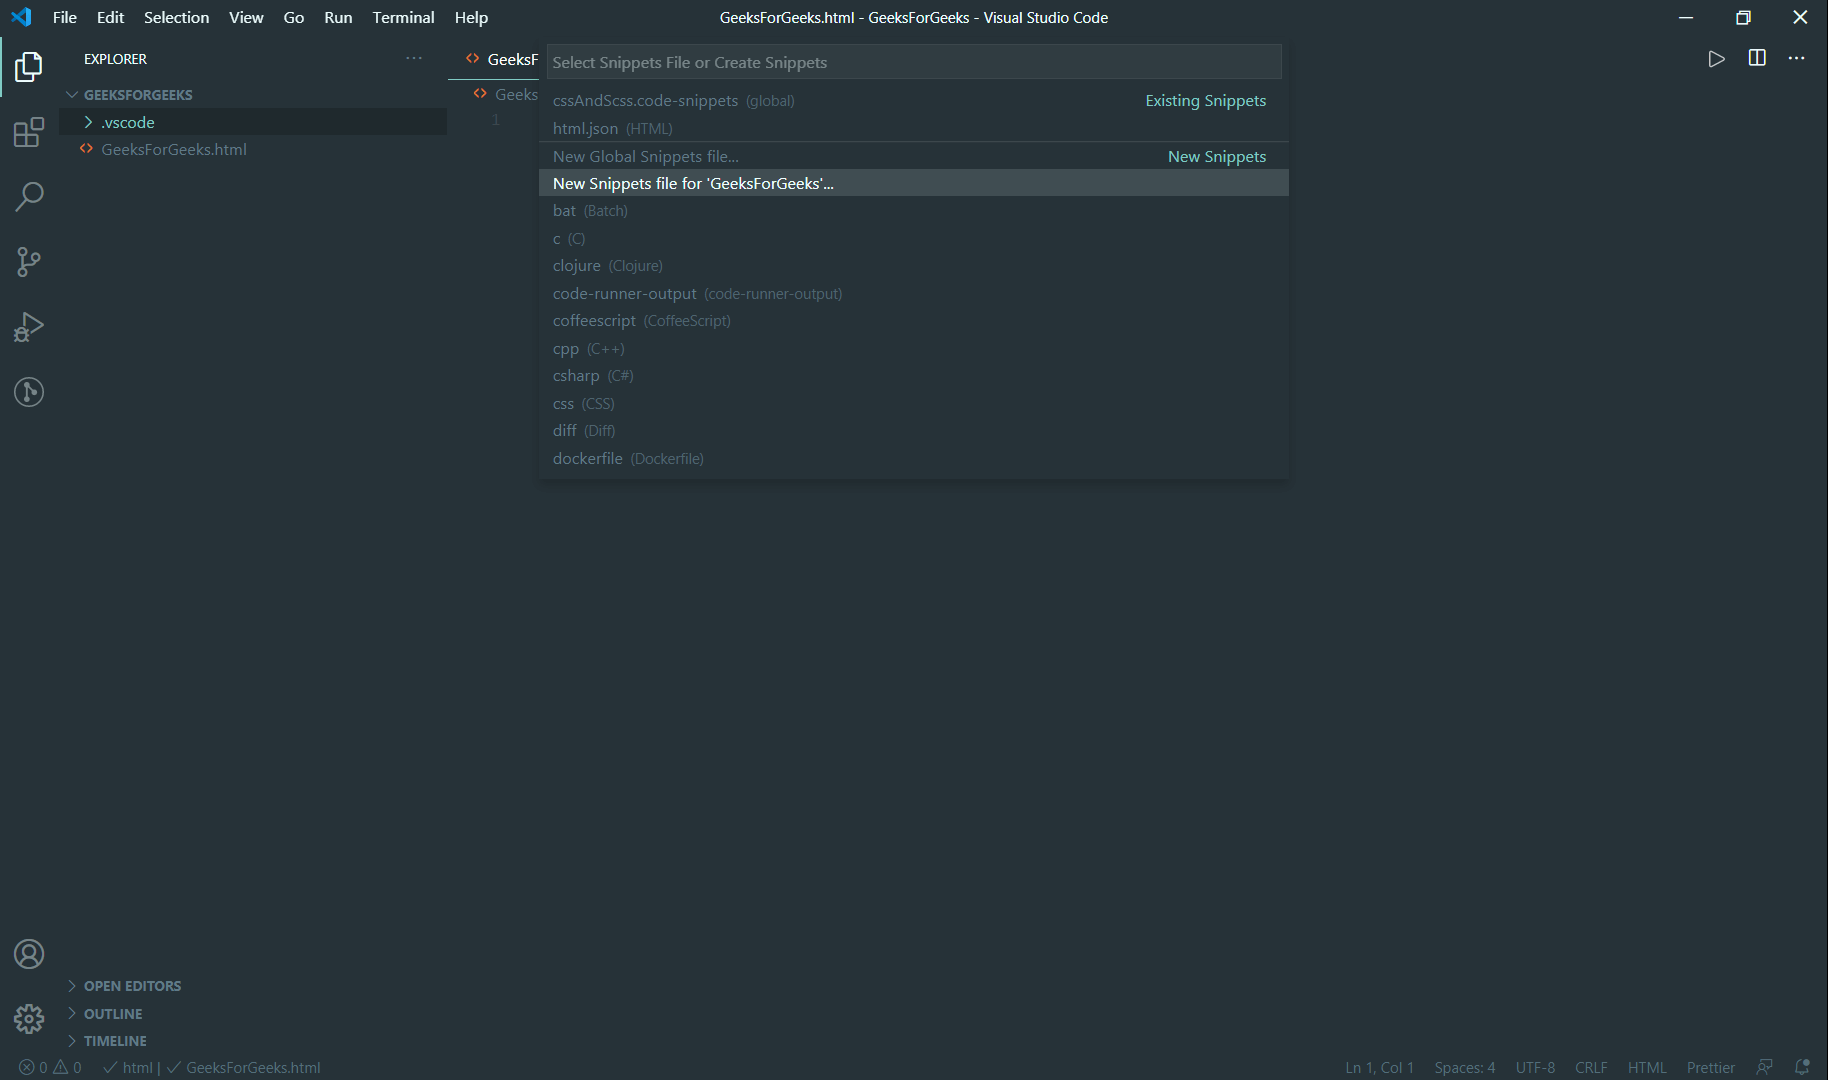The width and height of the screenshot is (1828, 1080).
Task: Open the Explorer view in activity bar
Action: [x=29, y=67]
